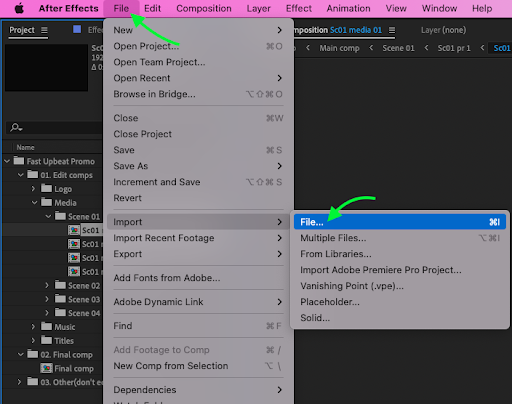Open the Project panel hamburger menu
512x404 pixels.
[x=44, y=30]
